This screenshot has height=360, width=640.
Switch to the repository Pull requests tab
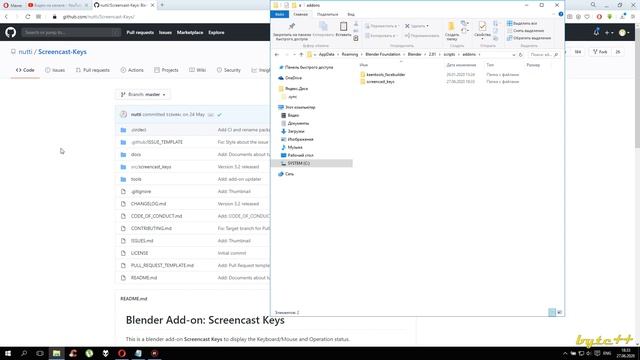93,70
